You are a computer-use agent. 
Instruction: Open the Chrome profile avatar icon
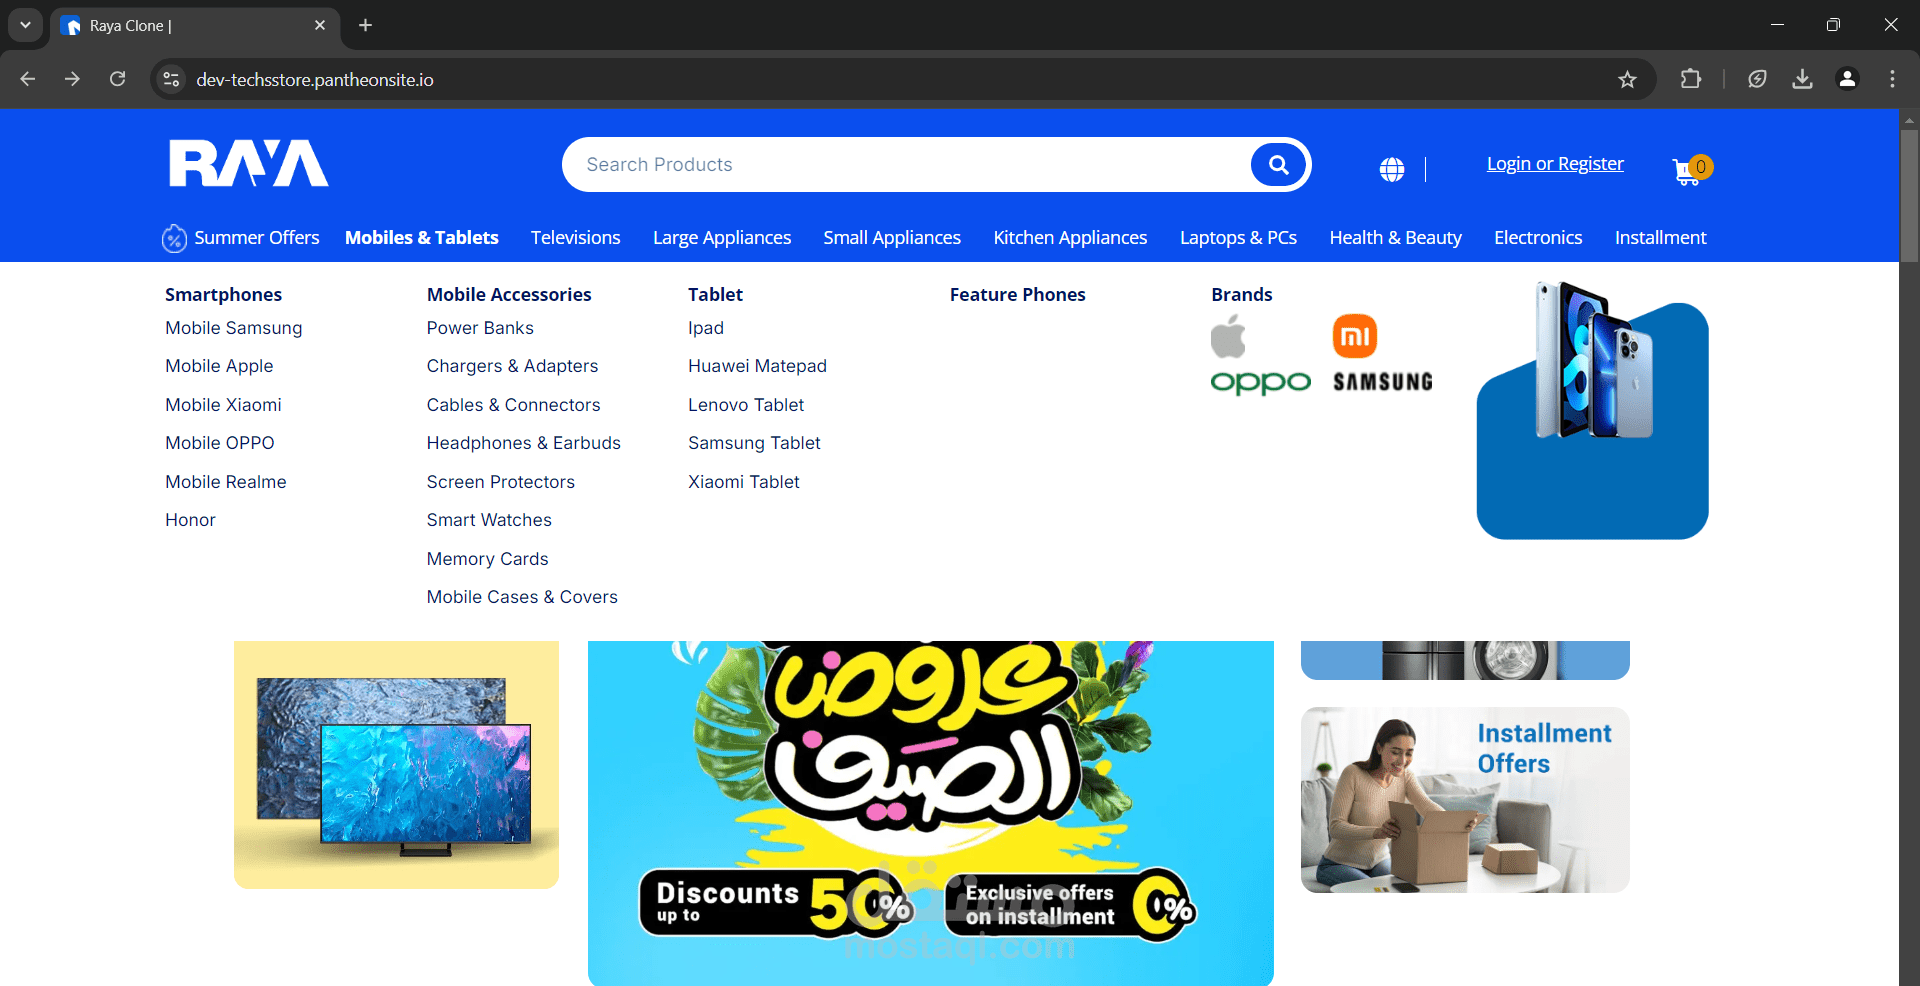click(1847, 79)
